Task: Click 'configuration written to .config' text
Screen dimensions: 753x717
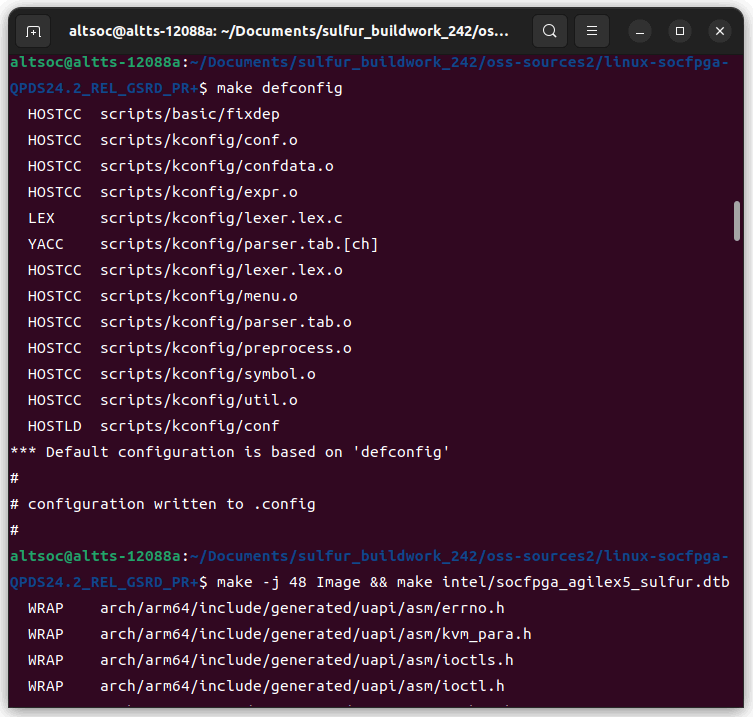Action: click(171, 504)
